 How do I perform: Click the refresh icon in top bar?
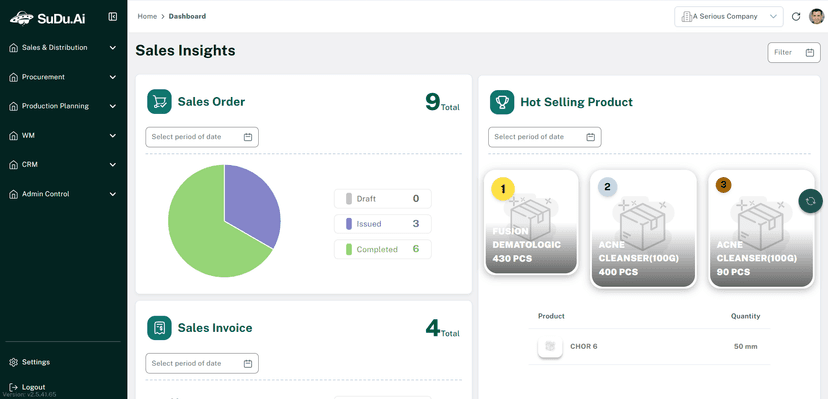tap(796, 17)
